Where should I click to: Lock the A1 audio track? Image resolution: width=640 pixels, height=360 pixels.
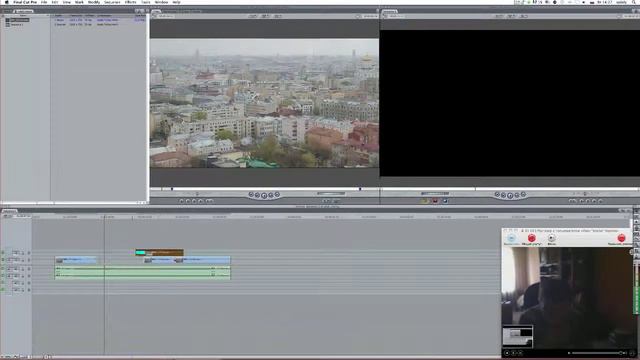click(x=23, y=269)
